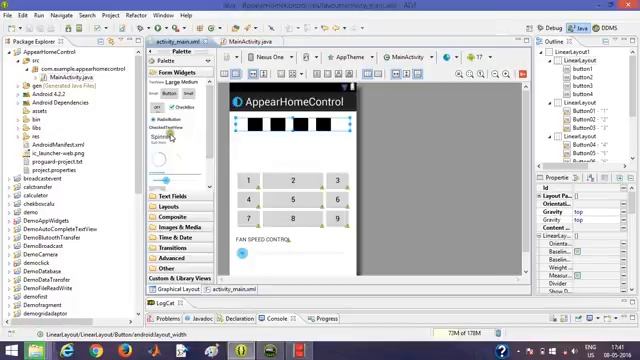Expand the Advanced palette category
The image size is (640, 360).
click(180, 258)
